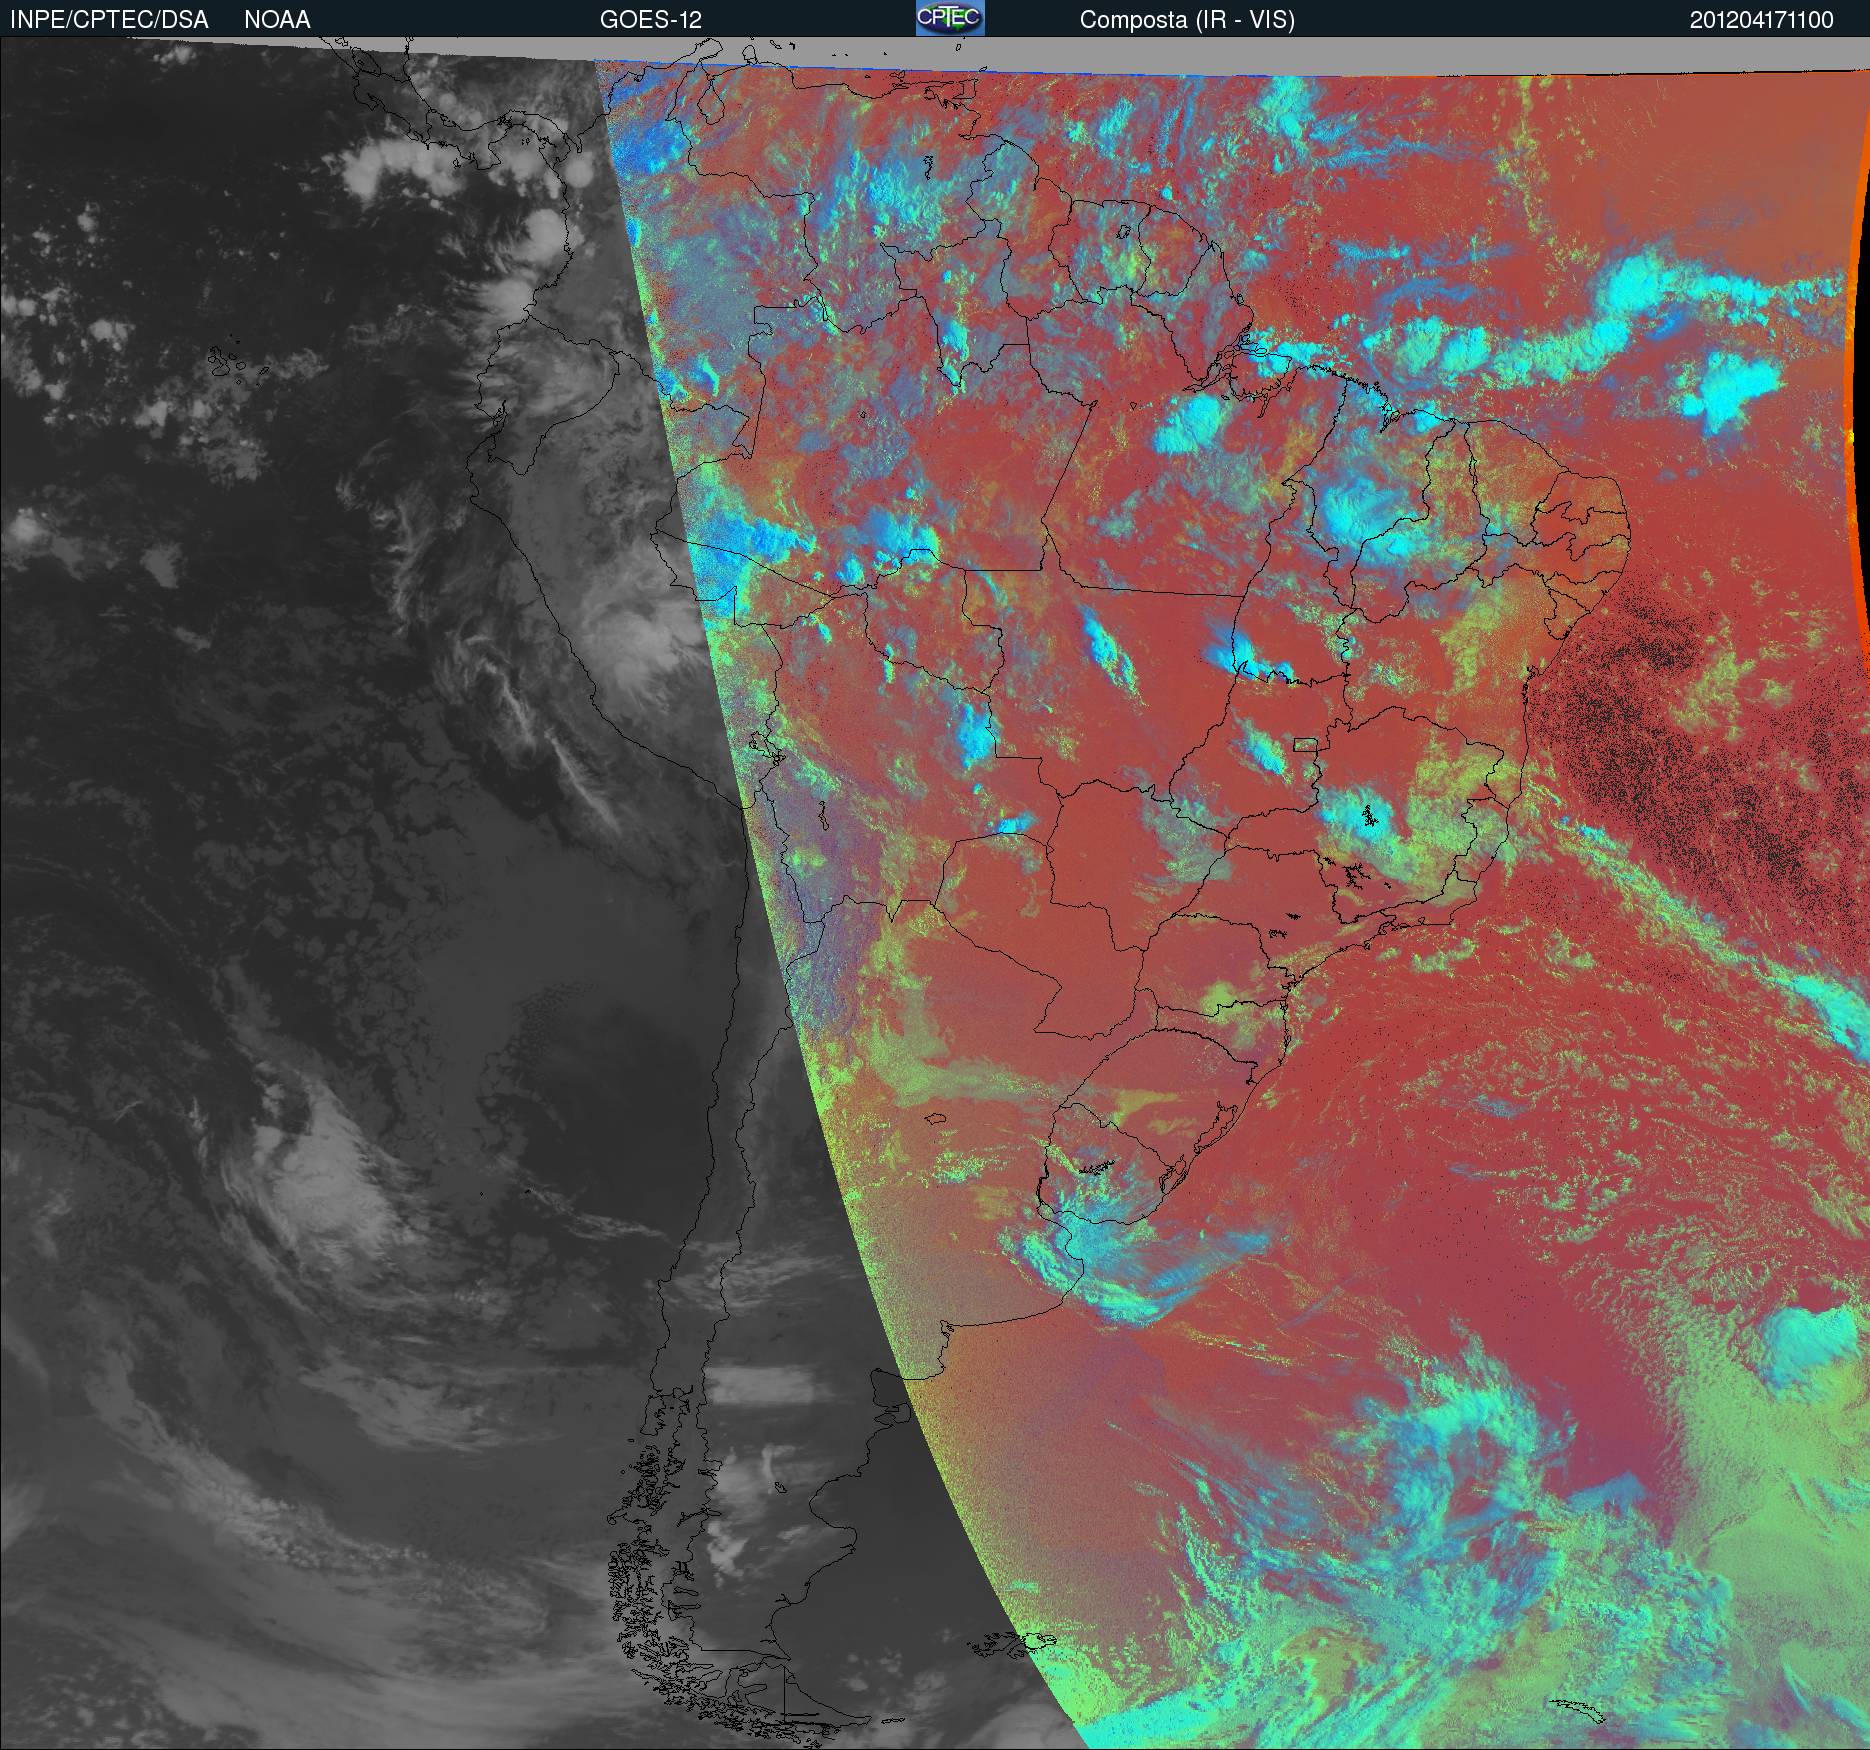Click the GOES-12 satellite label

650,20
